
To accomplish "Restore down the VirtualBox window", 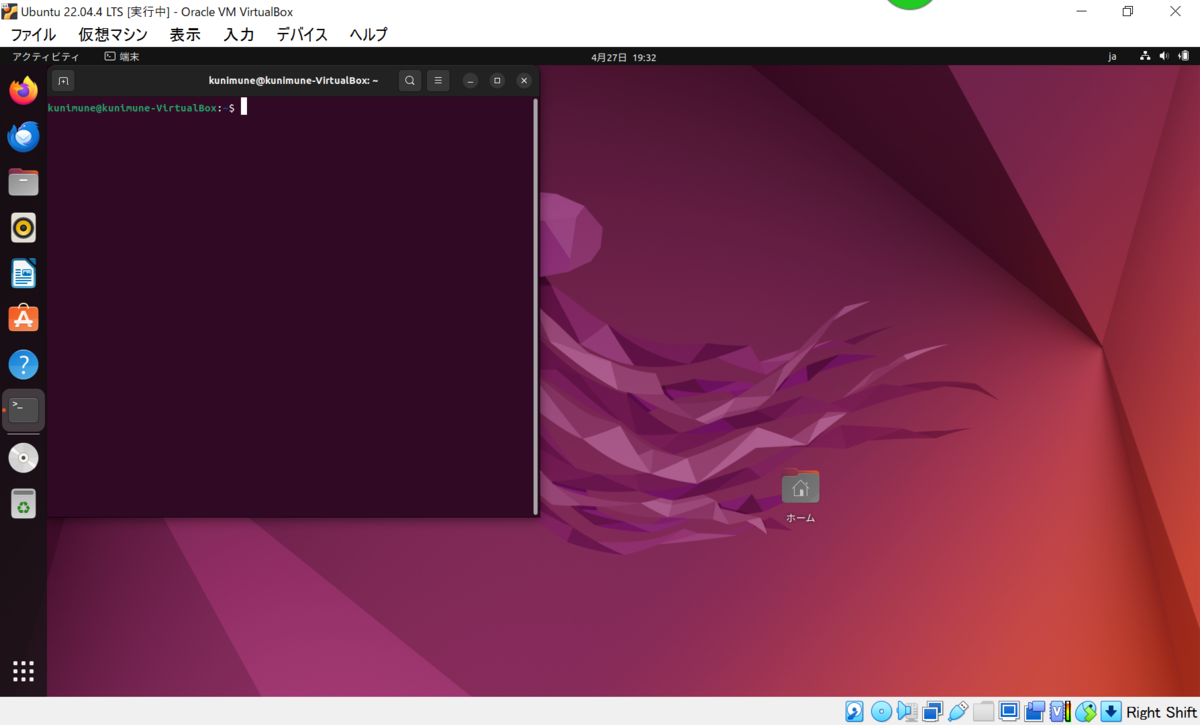I will (1128, 11).
